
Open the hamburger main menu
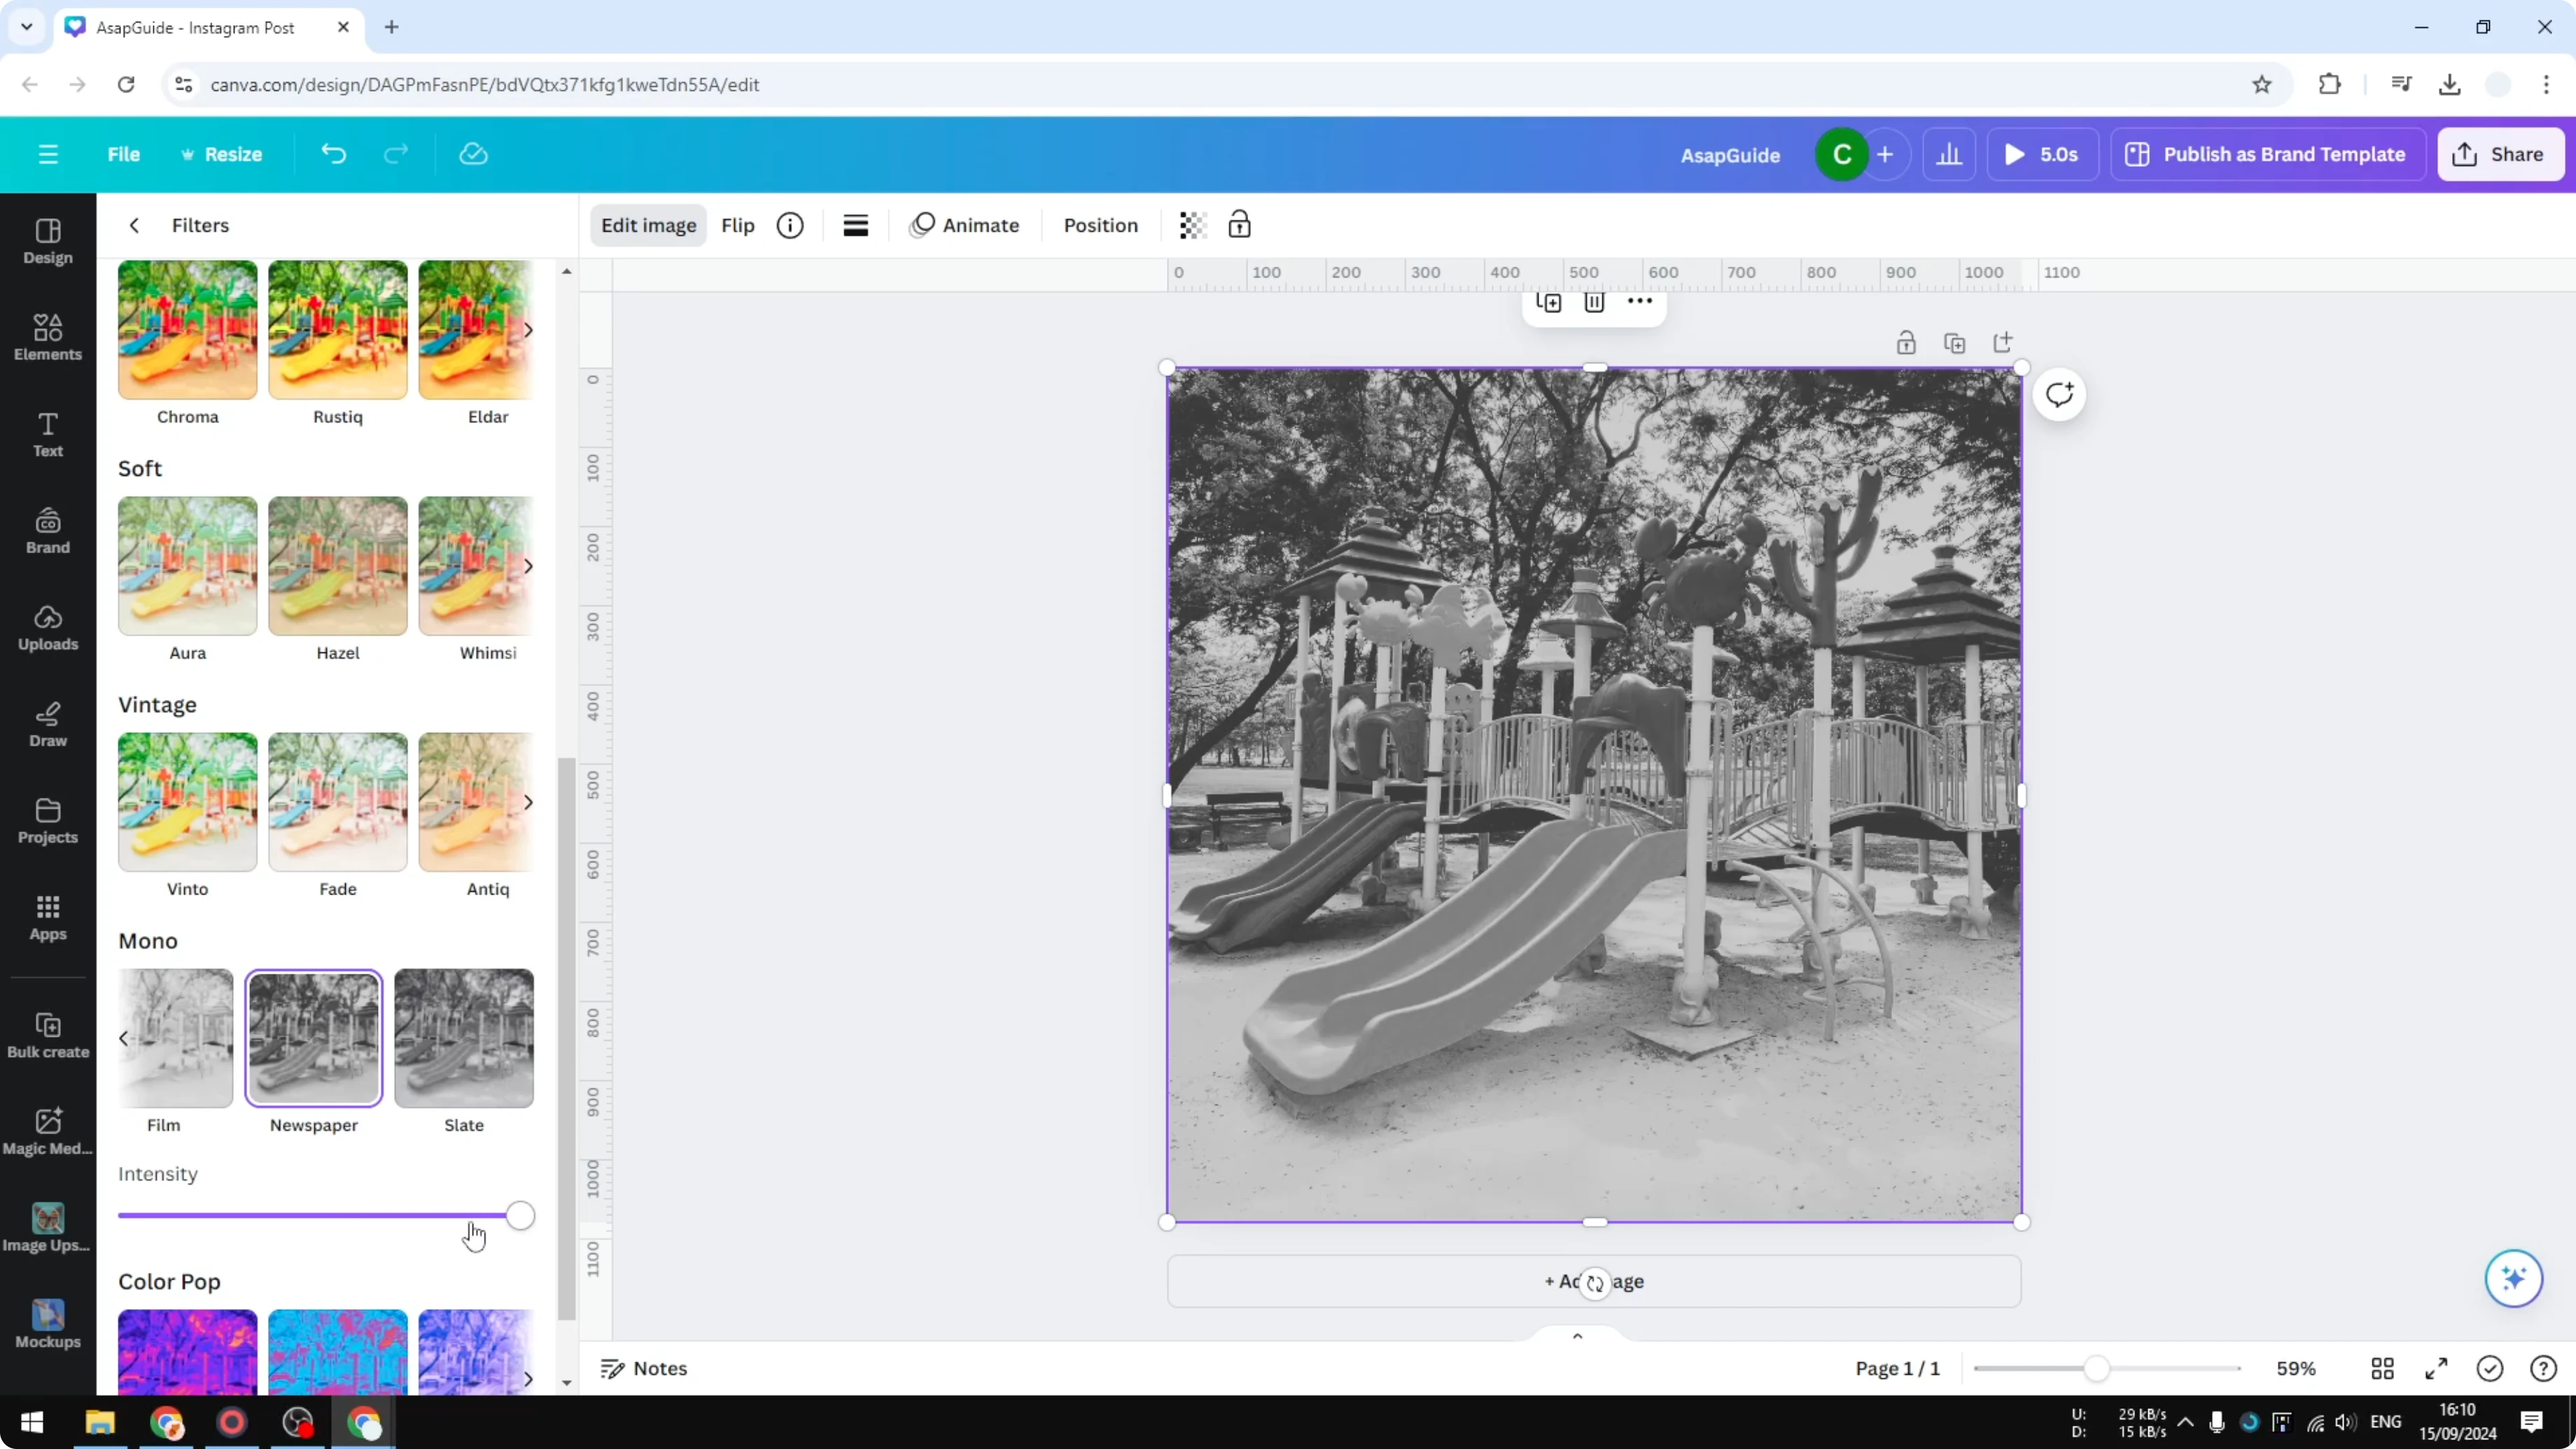[48, 154]
